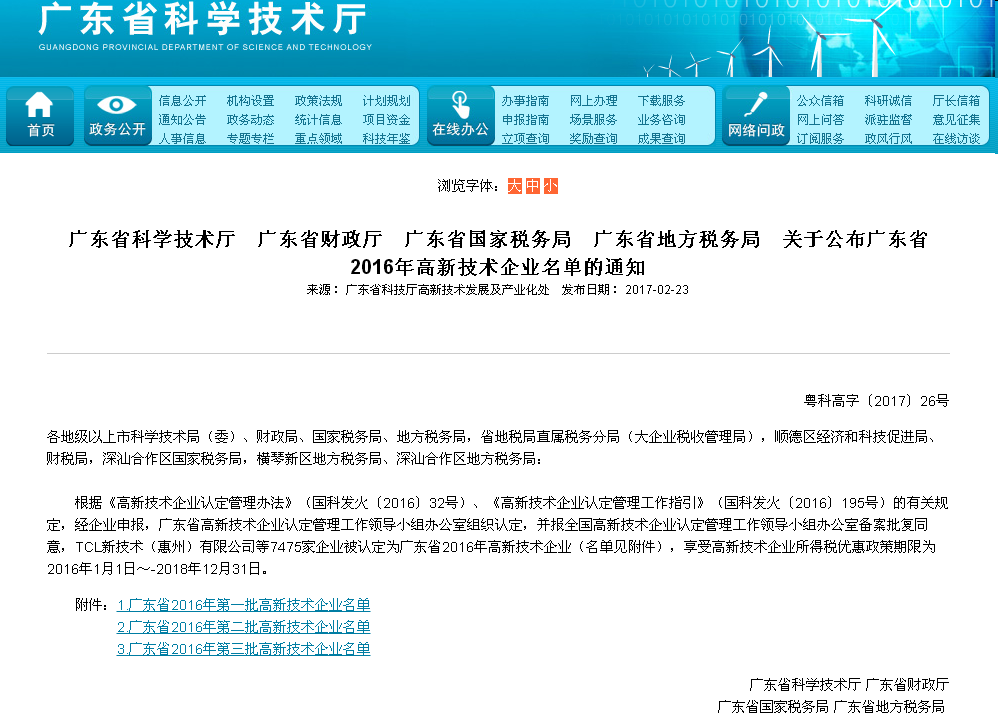Open 重点领域 menu link
The image size is (998, 715).
[318, 139]
